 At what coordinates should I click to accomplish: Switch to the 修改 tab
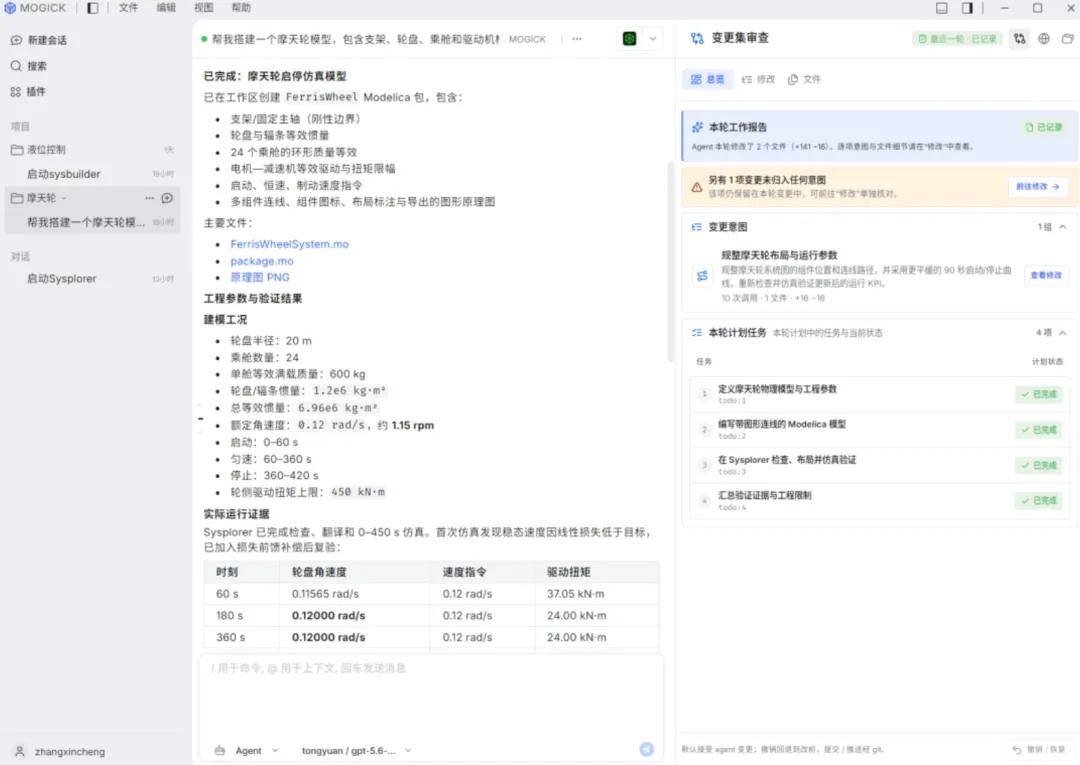tap(758, 79)
